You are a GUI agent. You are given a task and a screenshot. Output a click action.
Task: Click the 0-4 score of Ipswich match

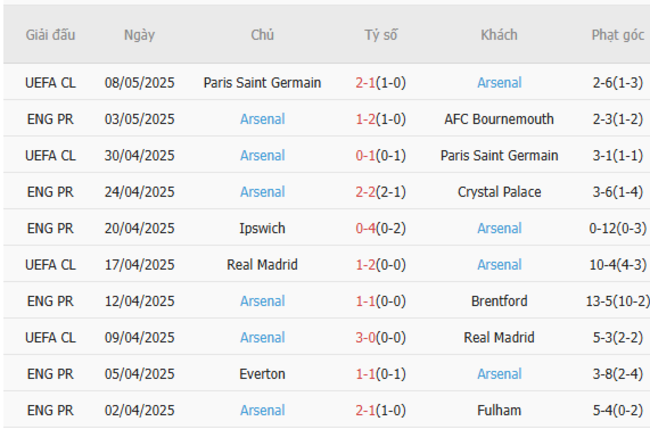click(x=367, y=228)
